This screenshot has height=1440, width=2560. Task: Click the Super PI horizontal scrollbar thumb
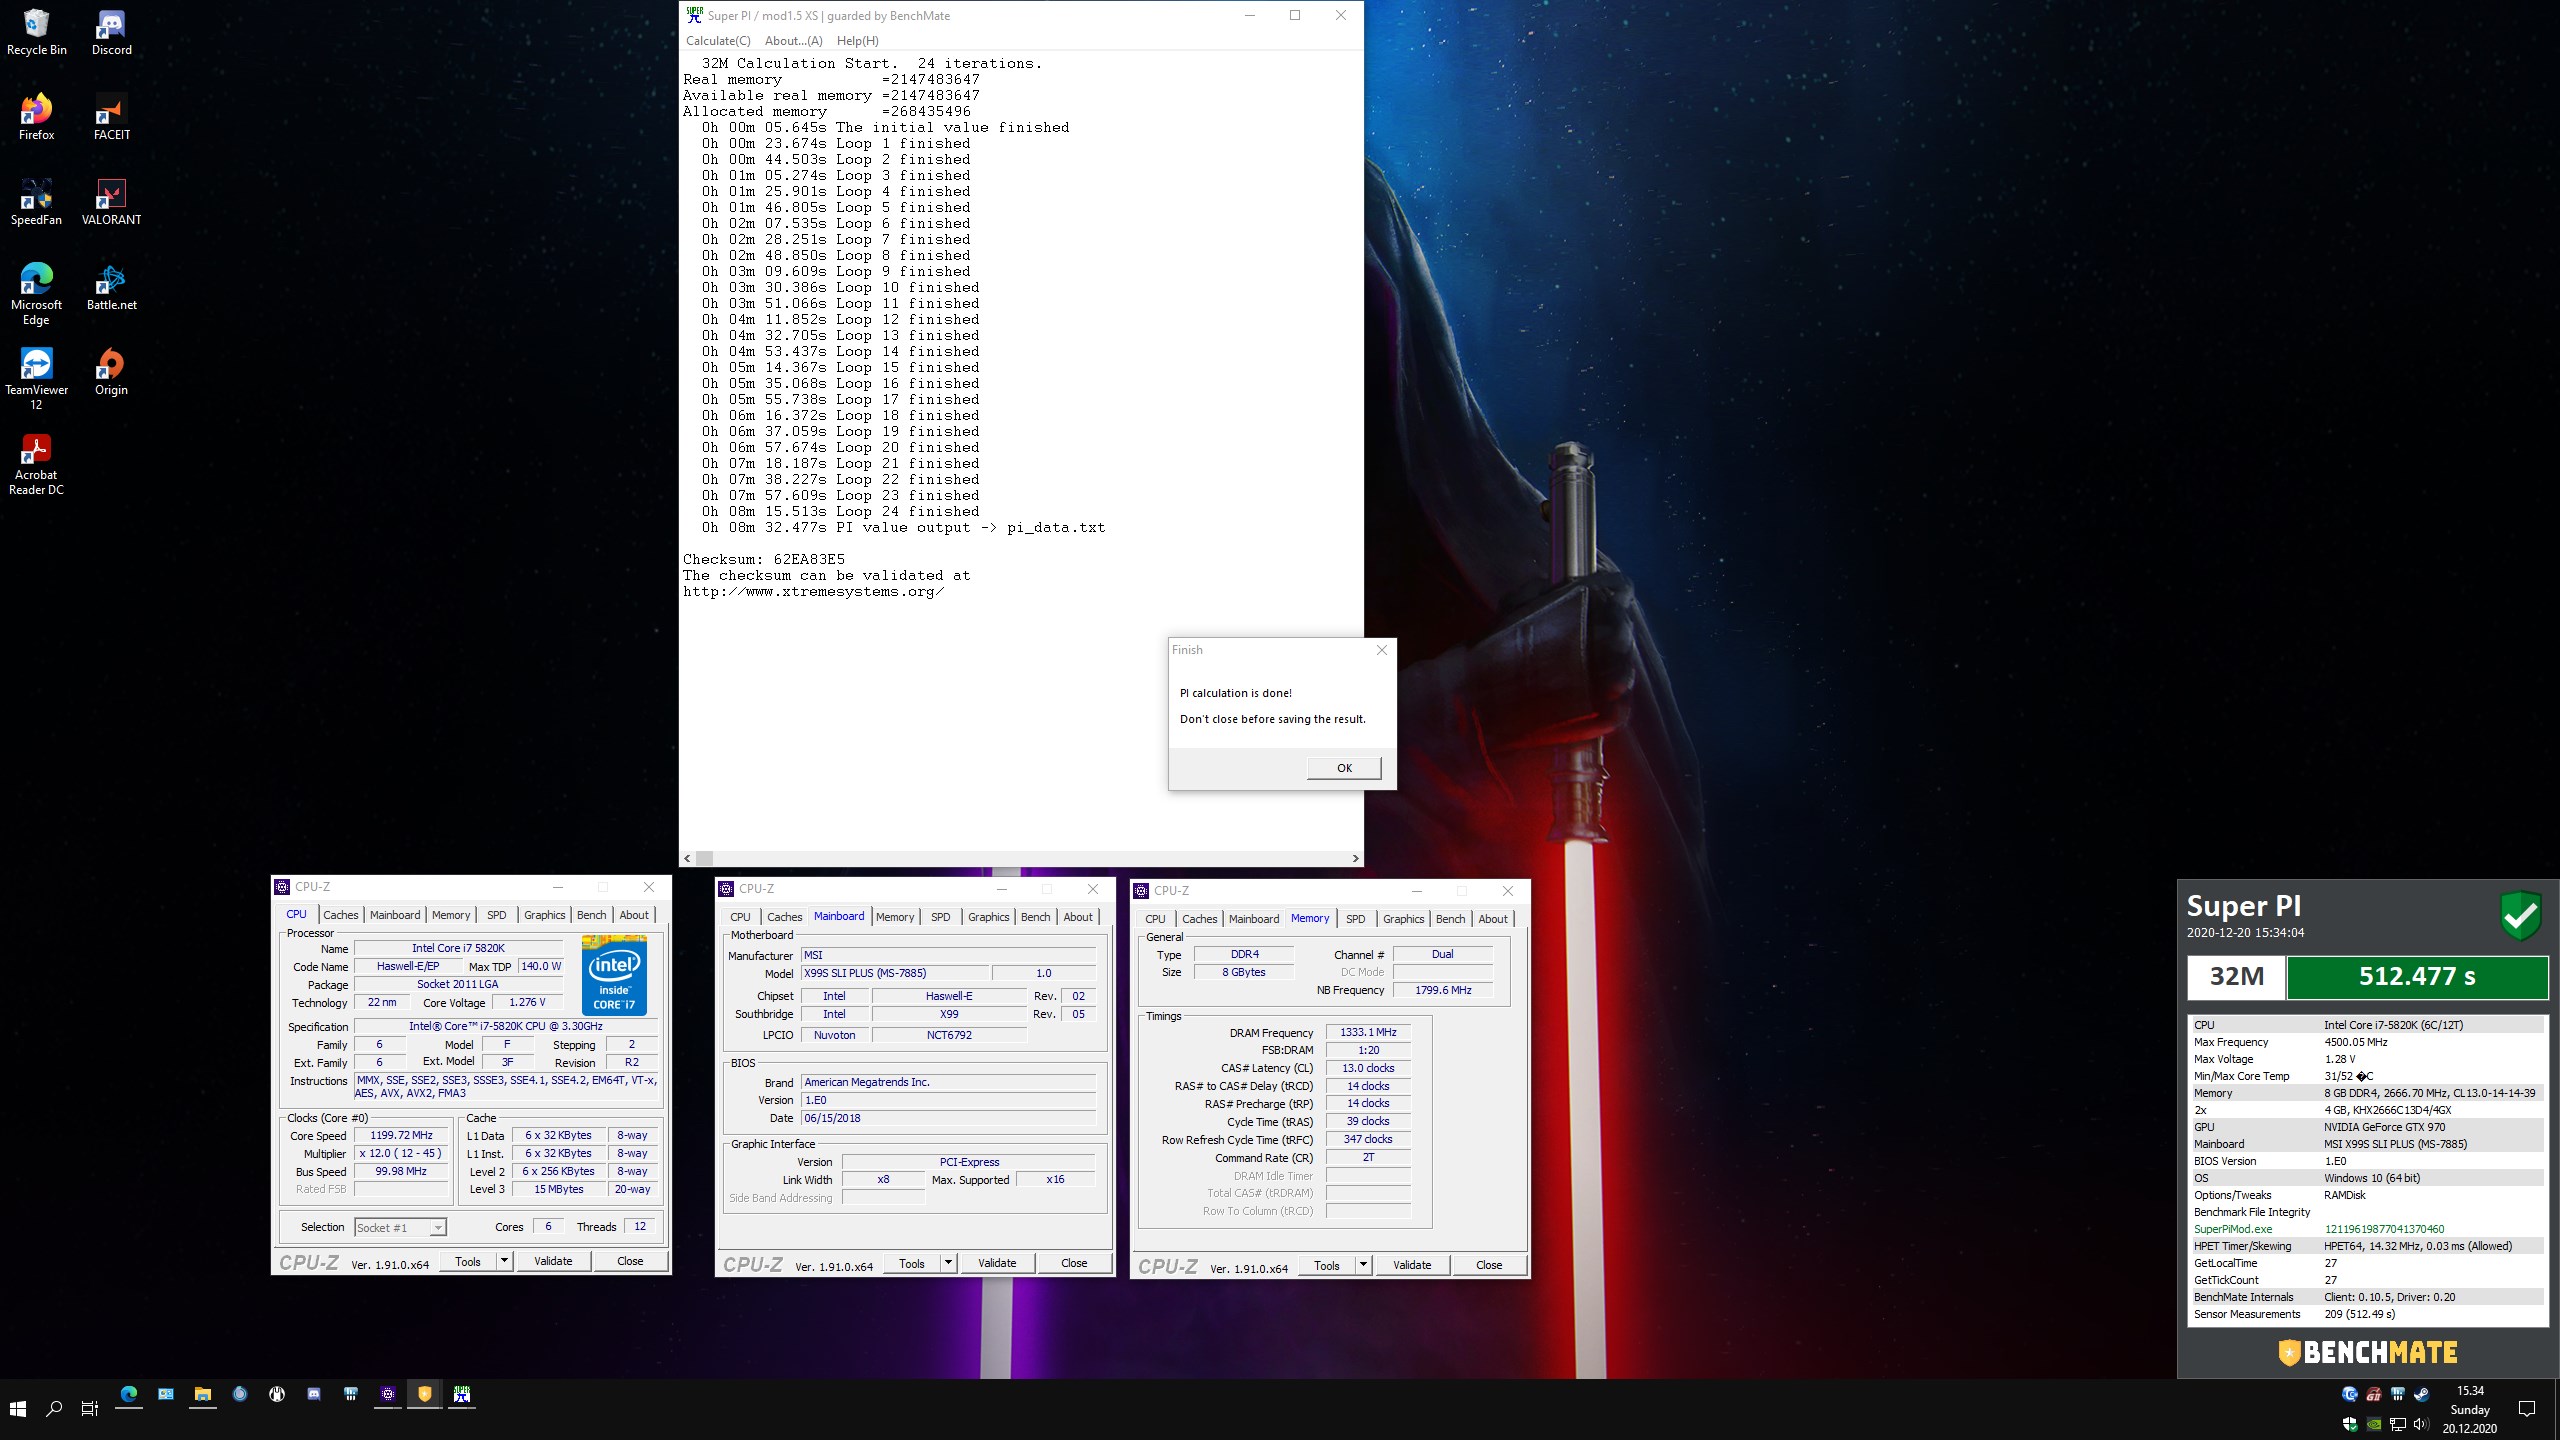(x=705, y=858)
